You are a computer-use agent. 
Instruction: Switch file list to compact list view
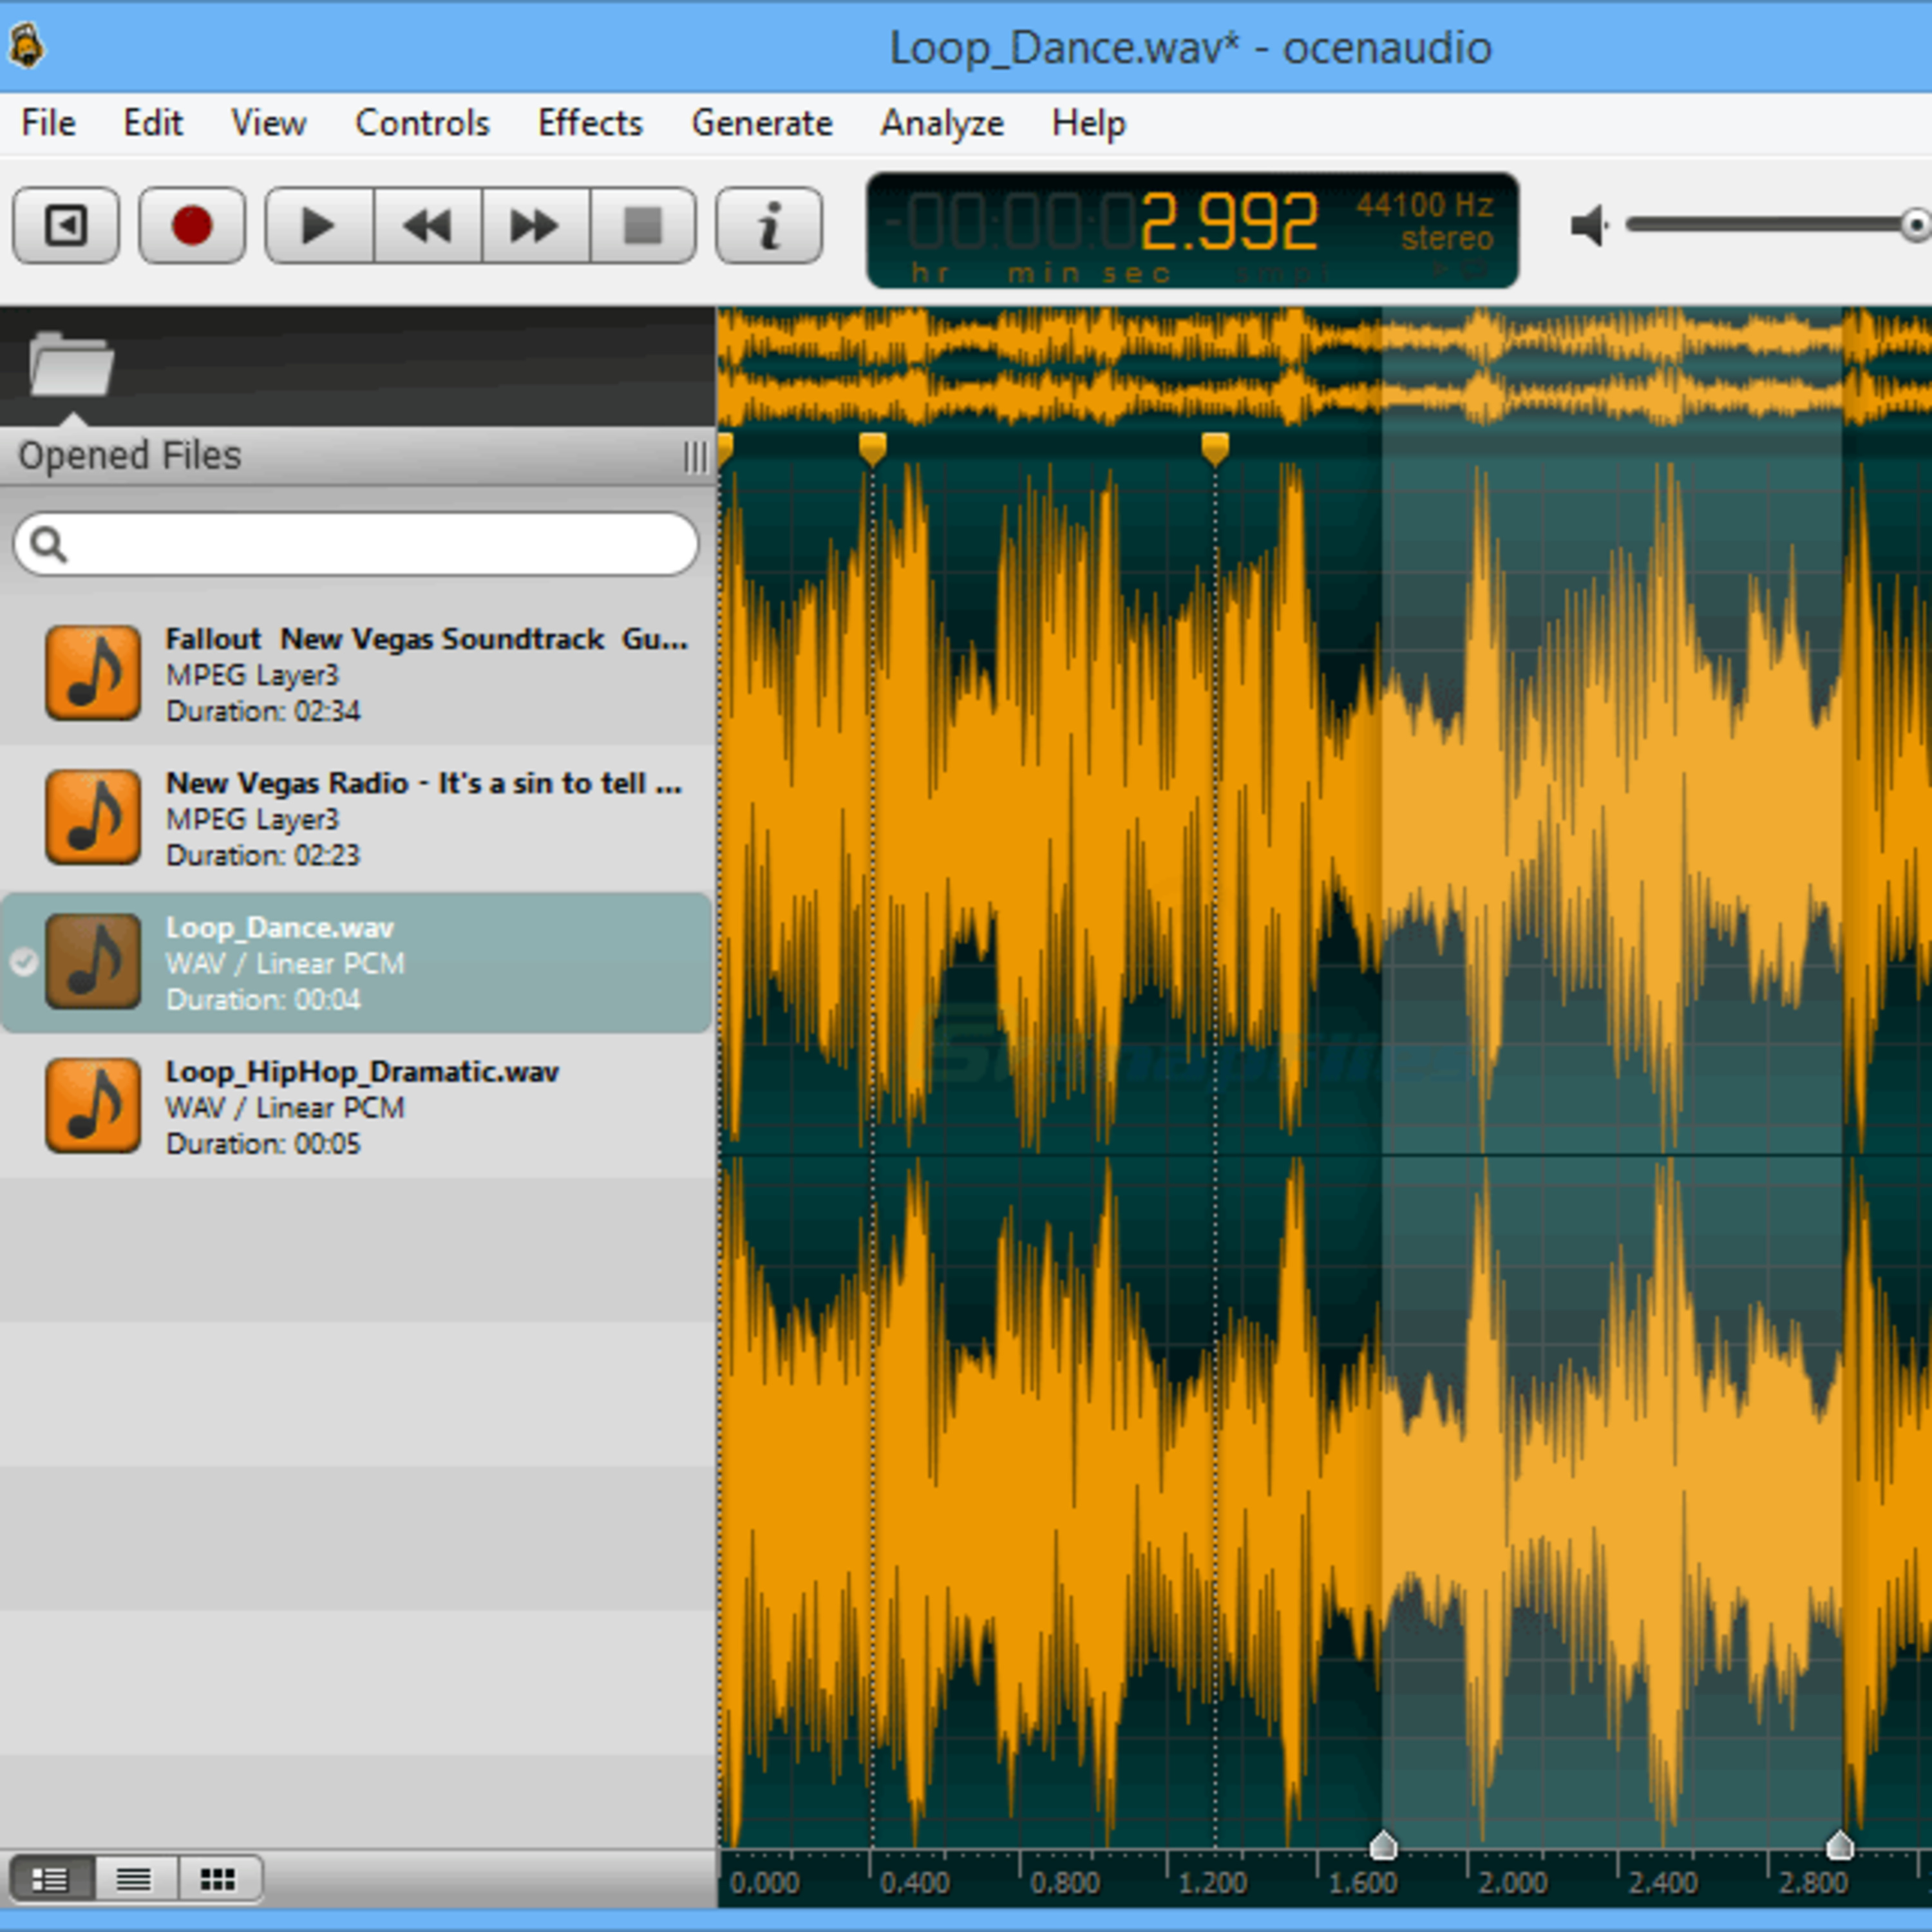coord(134,1879)
